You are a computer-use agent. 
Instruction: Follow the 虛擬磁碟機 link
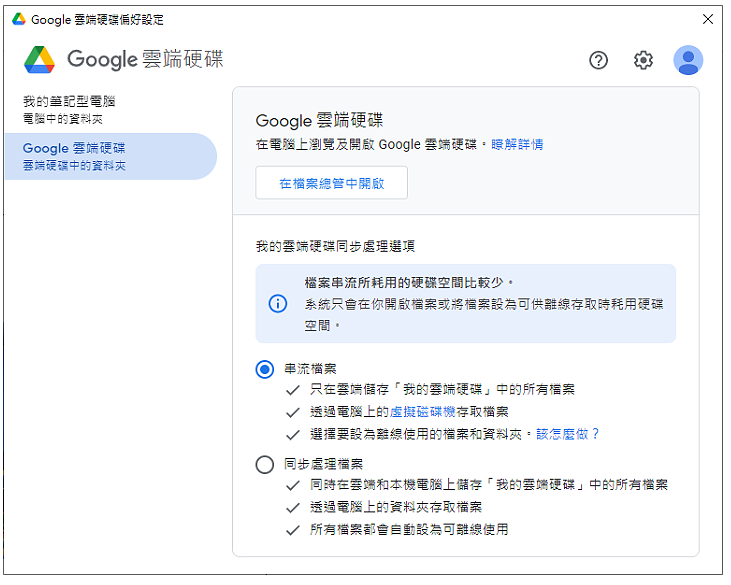[423, 412]
